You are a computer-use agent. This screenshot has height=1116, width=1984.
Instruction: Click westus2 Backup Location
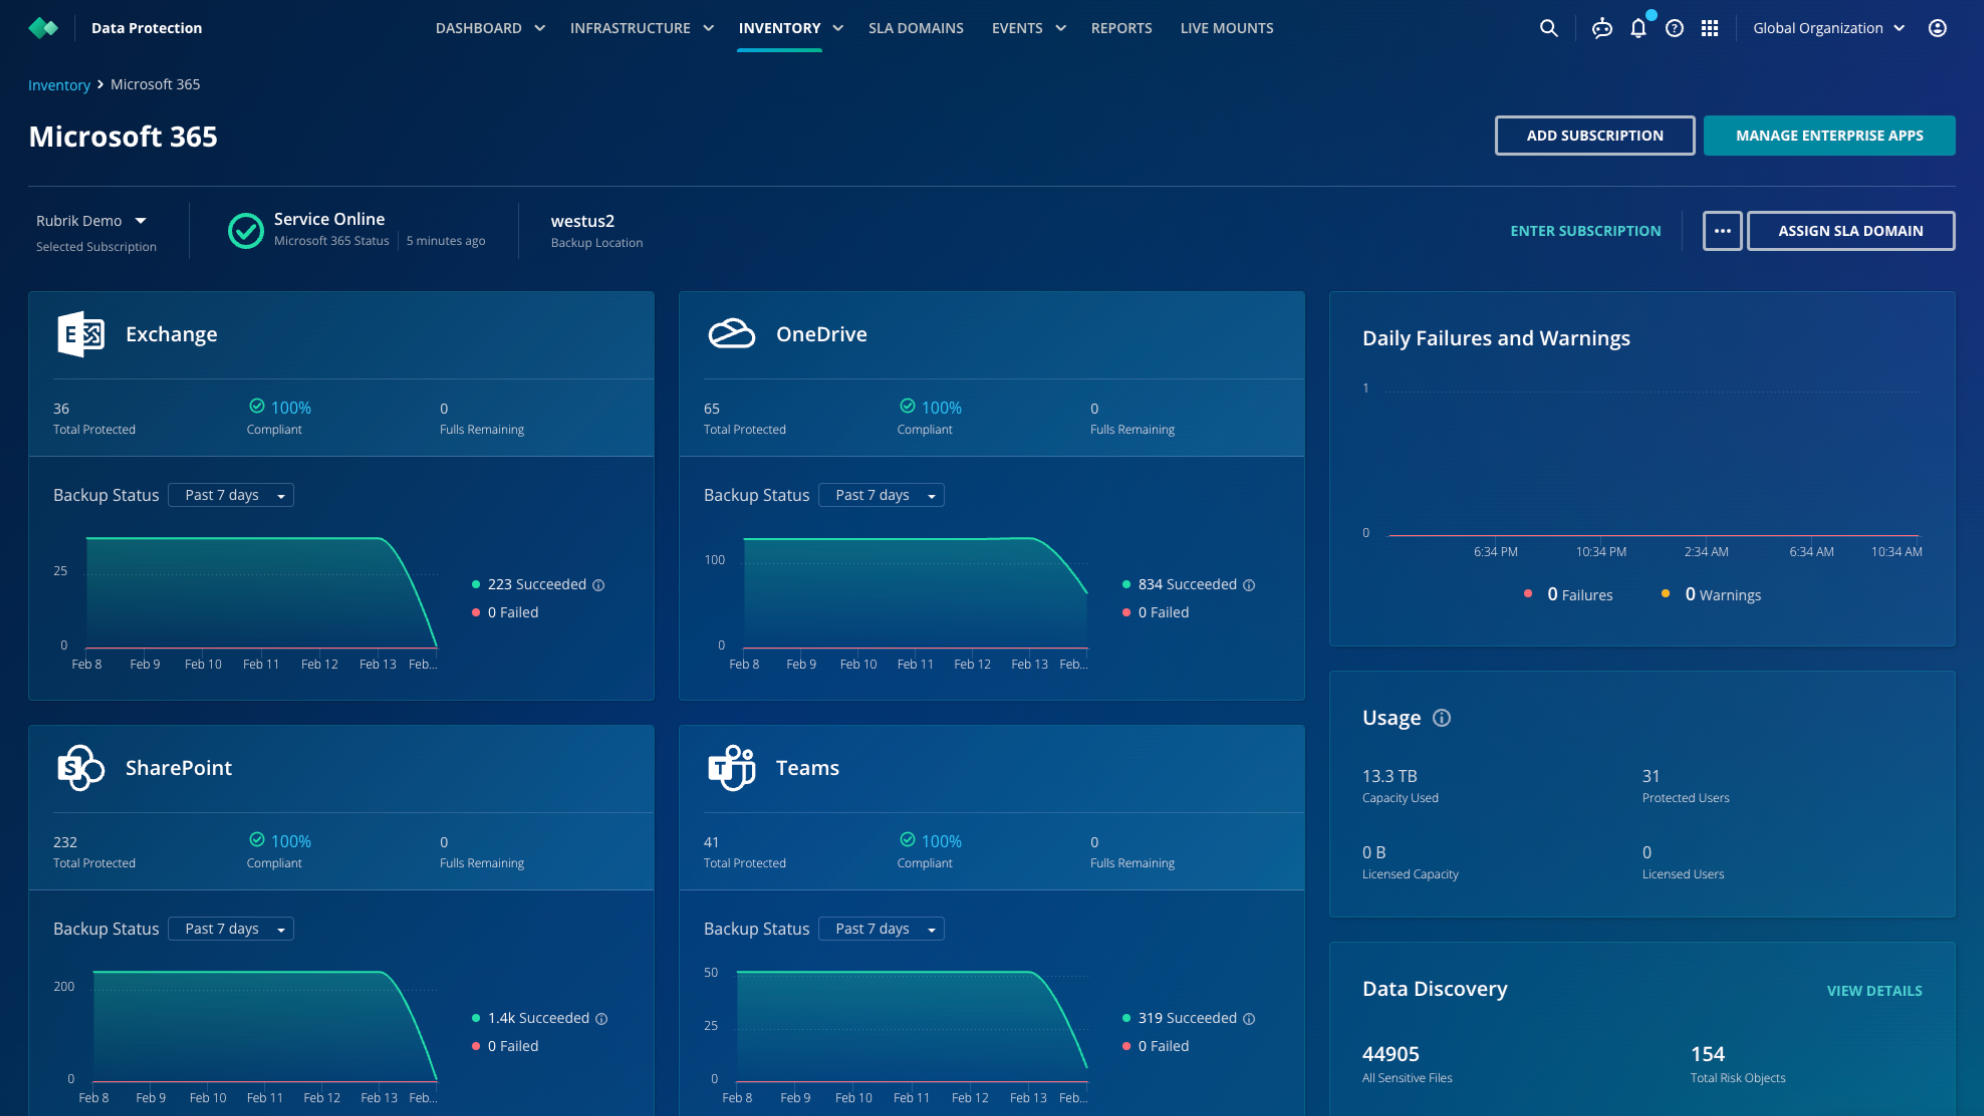tap(596, 231)
